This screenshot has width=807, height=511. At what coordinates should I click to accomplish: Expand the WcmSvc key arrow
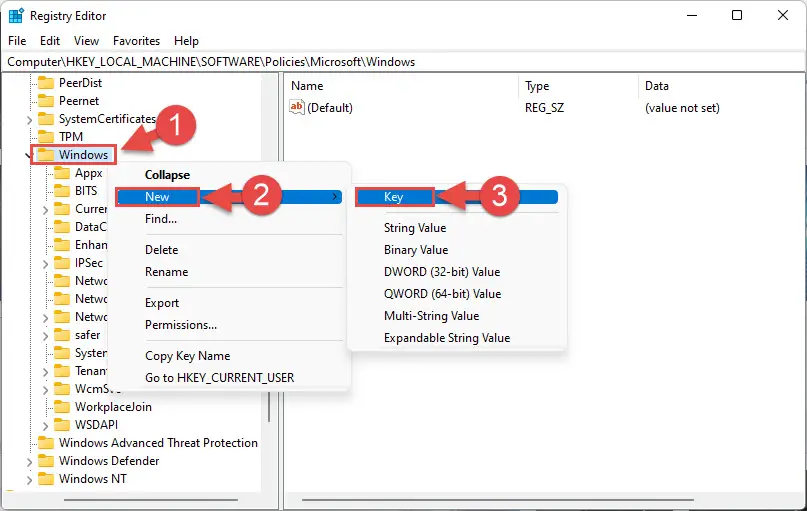(45, 390)
